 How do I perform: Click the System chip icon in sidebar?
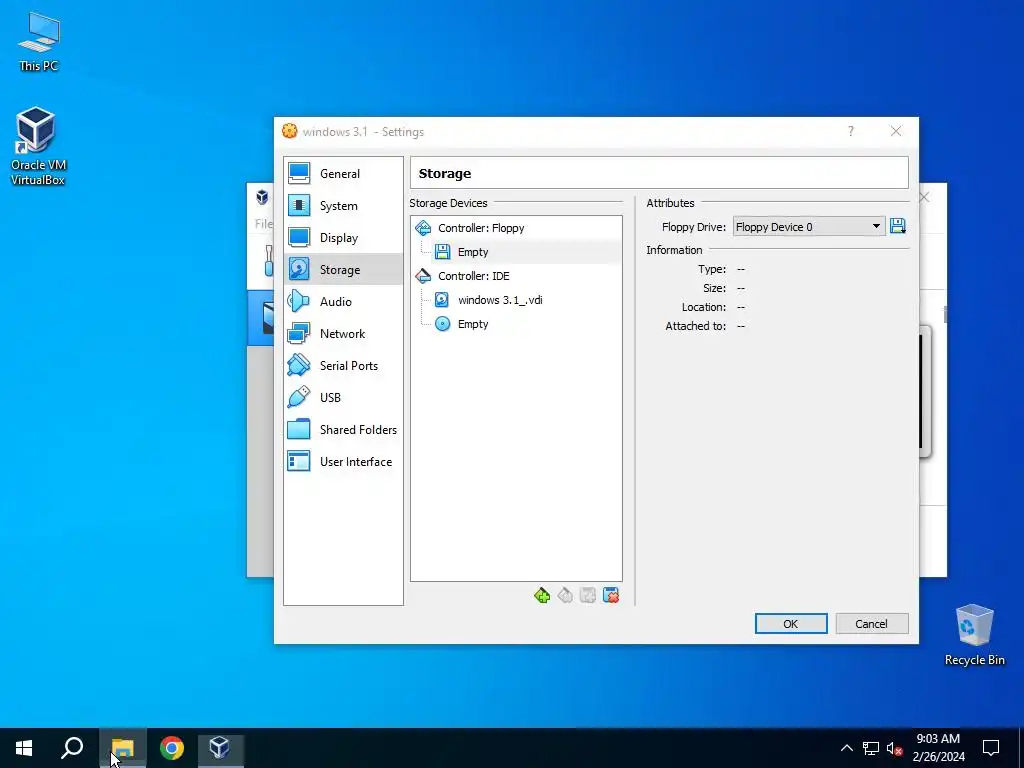point(299,205)
